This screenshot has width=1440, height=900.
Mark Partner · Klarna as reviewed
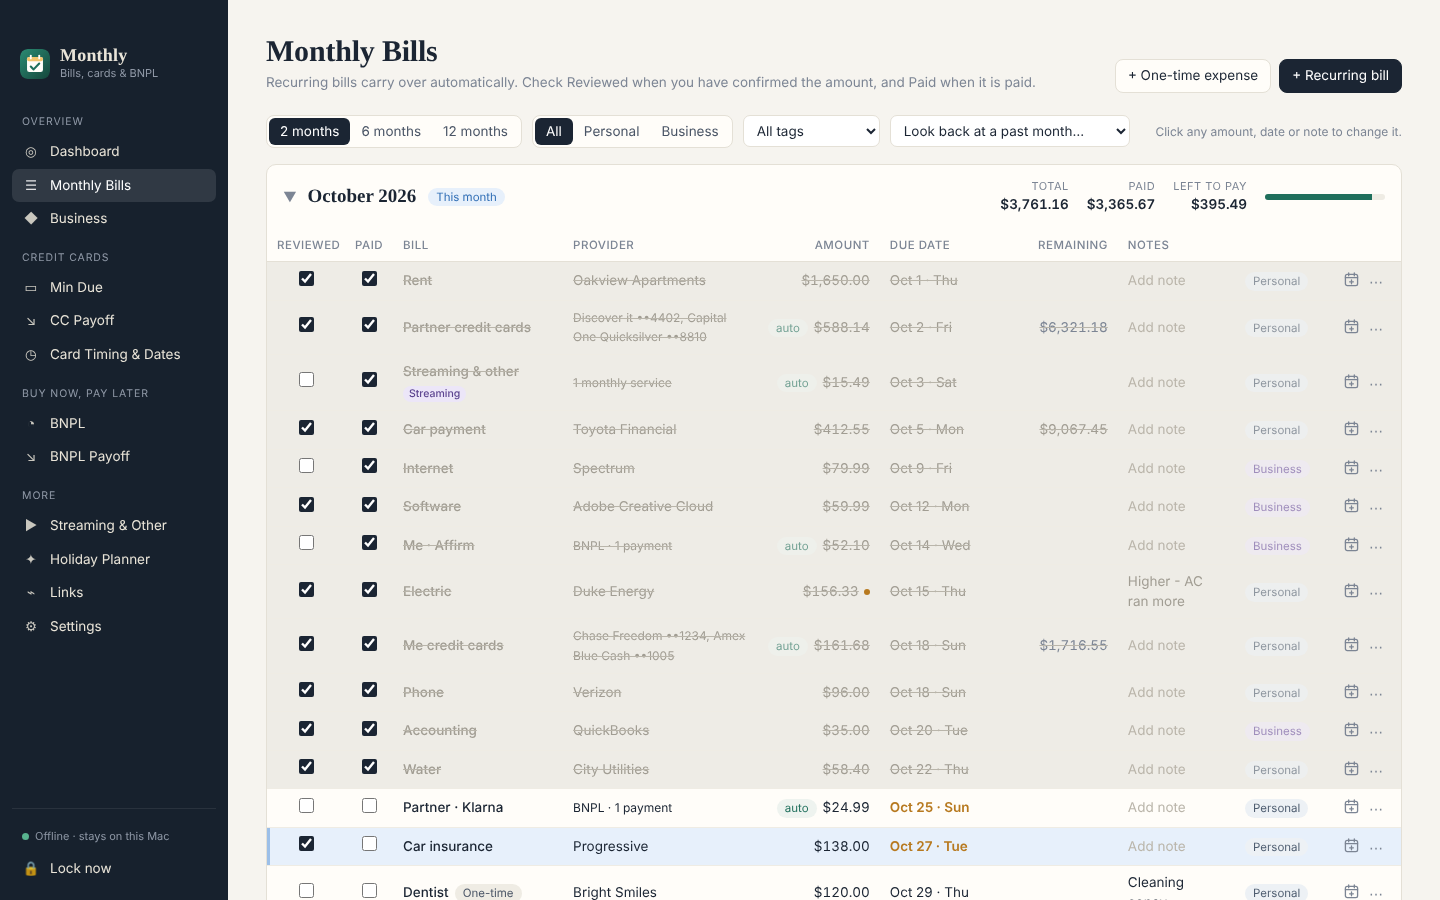(x=306, y=806)
